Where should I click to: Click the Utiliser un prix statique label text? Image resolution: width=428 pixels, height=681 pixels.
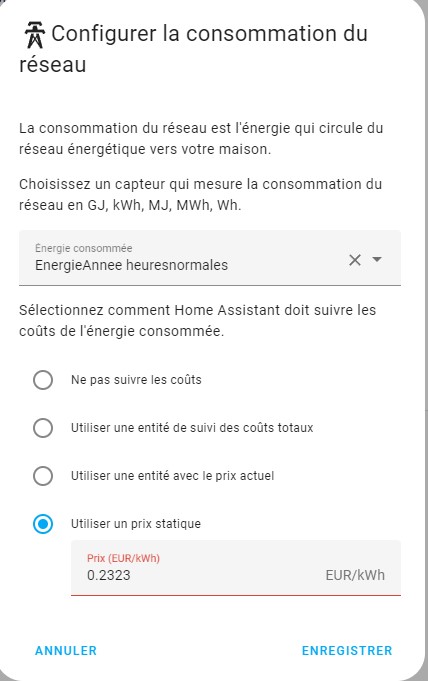coord(136,524)
